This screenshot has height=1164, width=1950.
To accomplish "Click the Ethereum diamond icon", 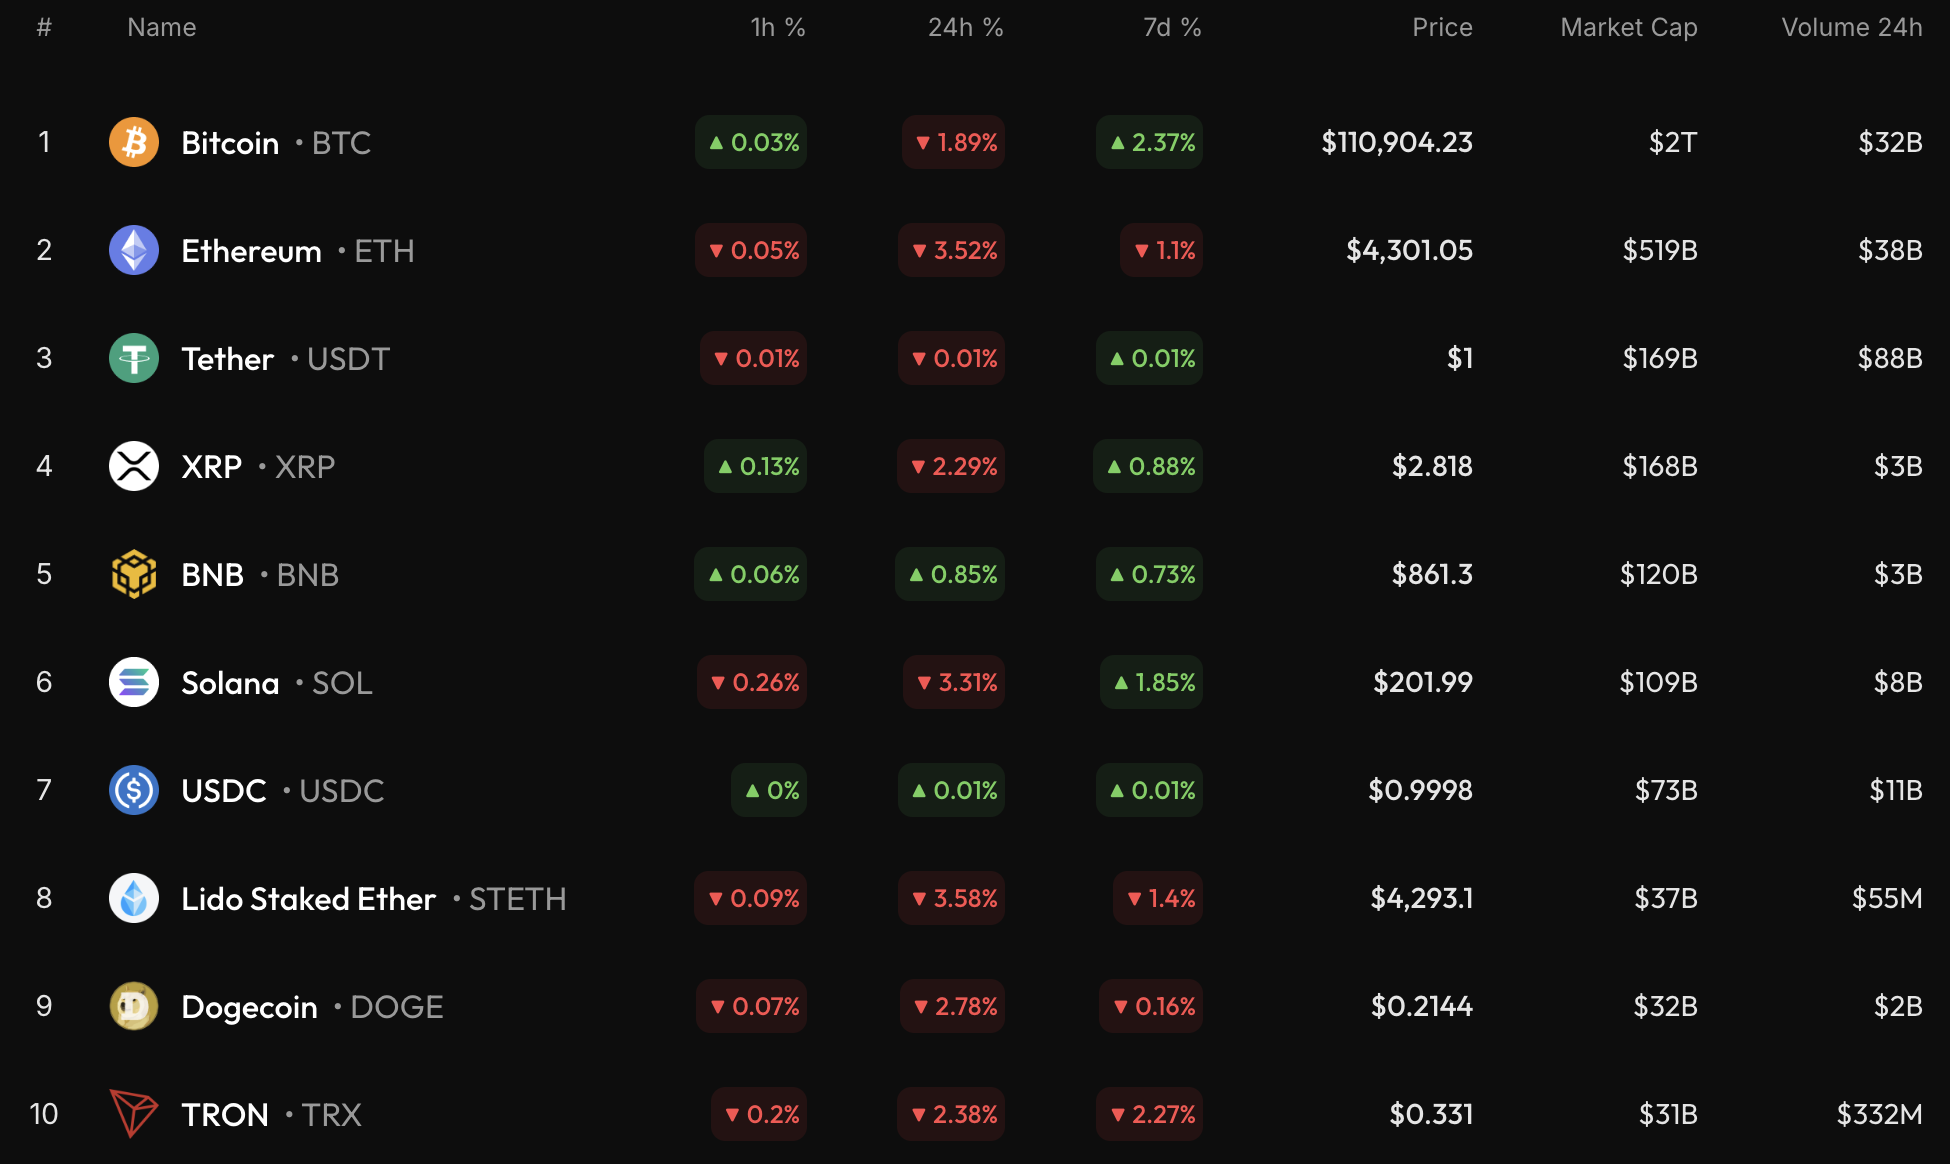I will (134, 250).
